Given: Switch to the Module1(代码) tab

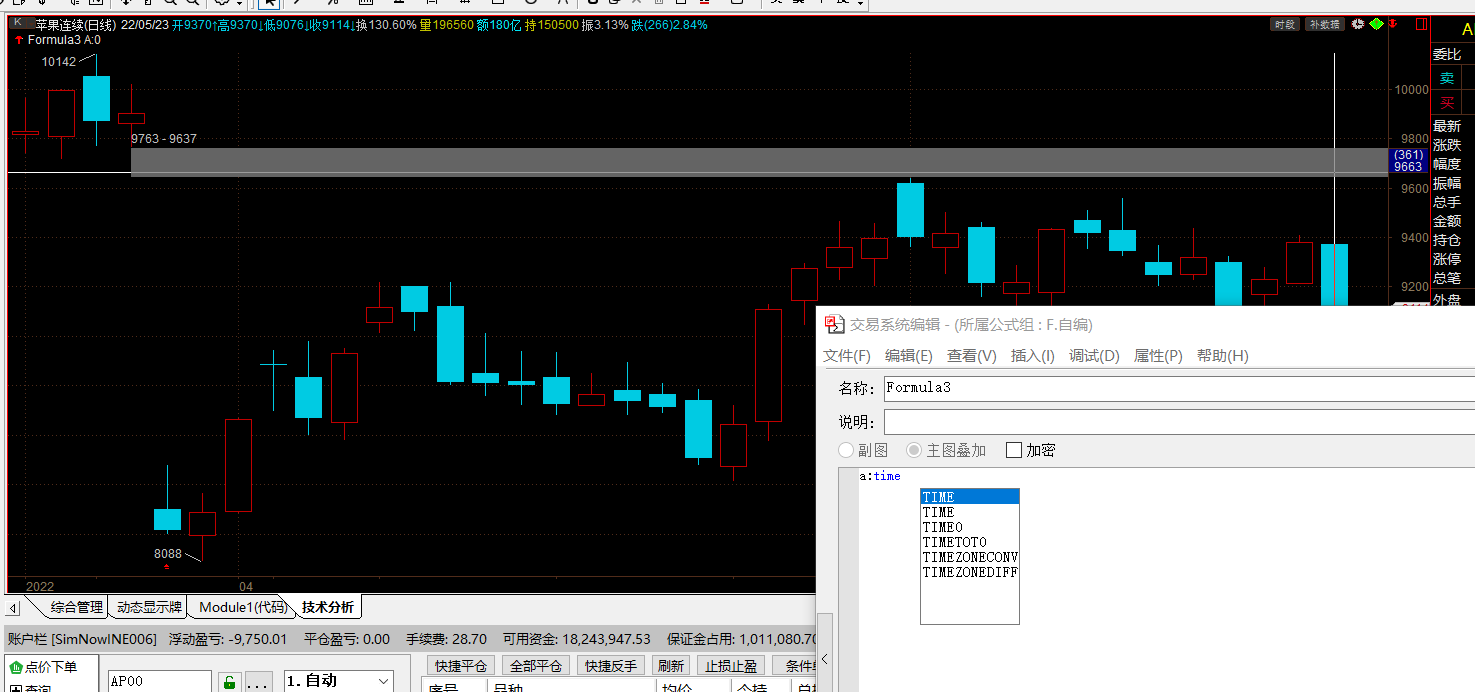Looking at the screenshot, I should coord(243,607).
